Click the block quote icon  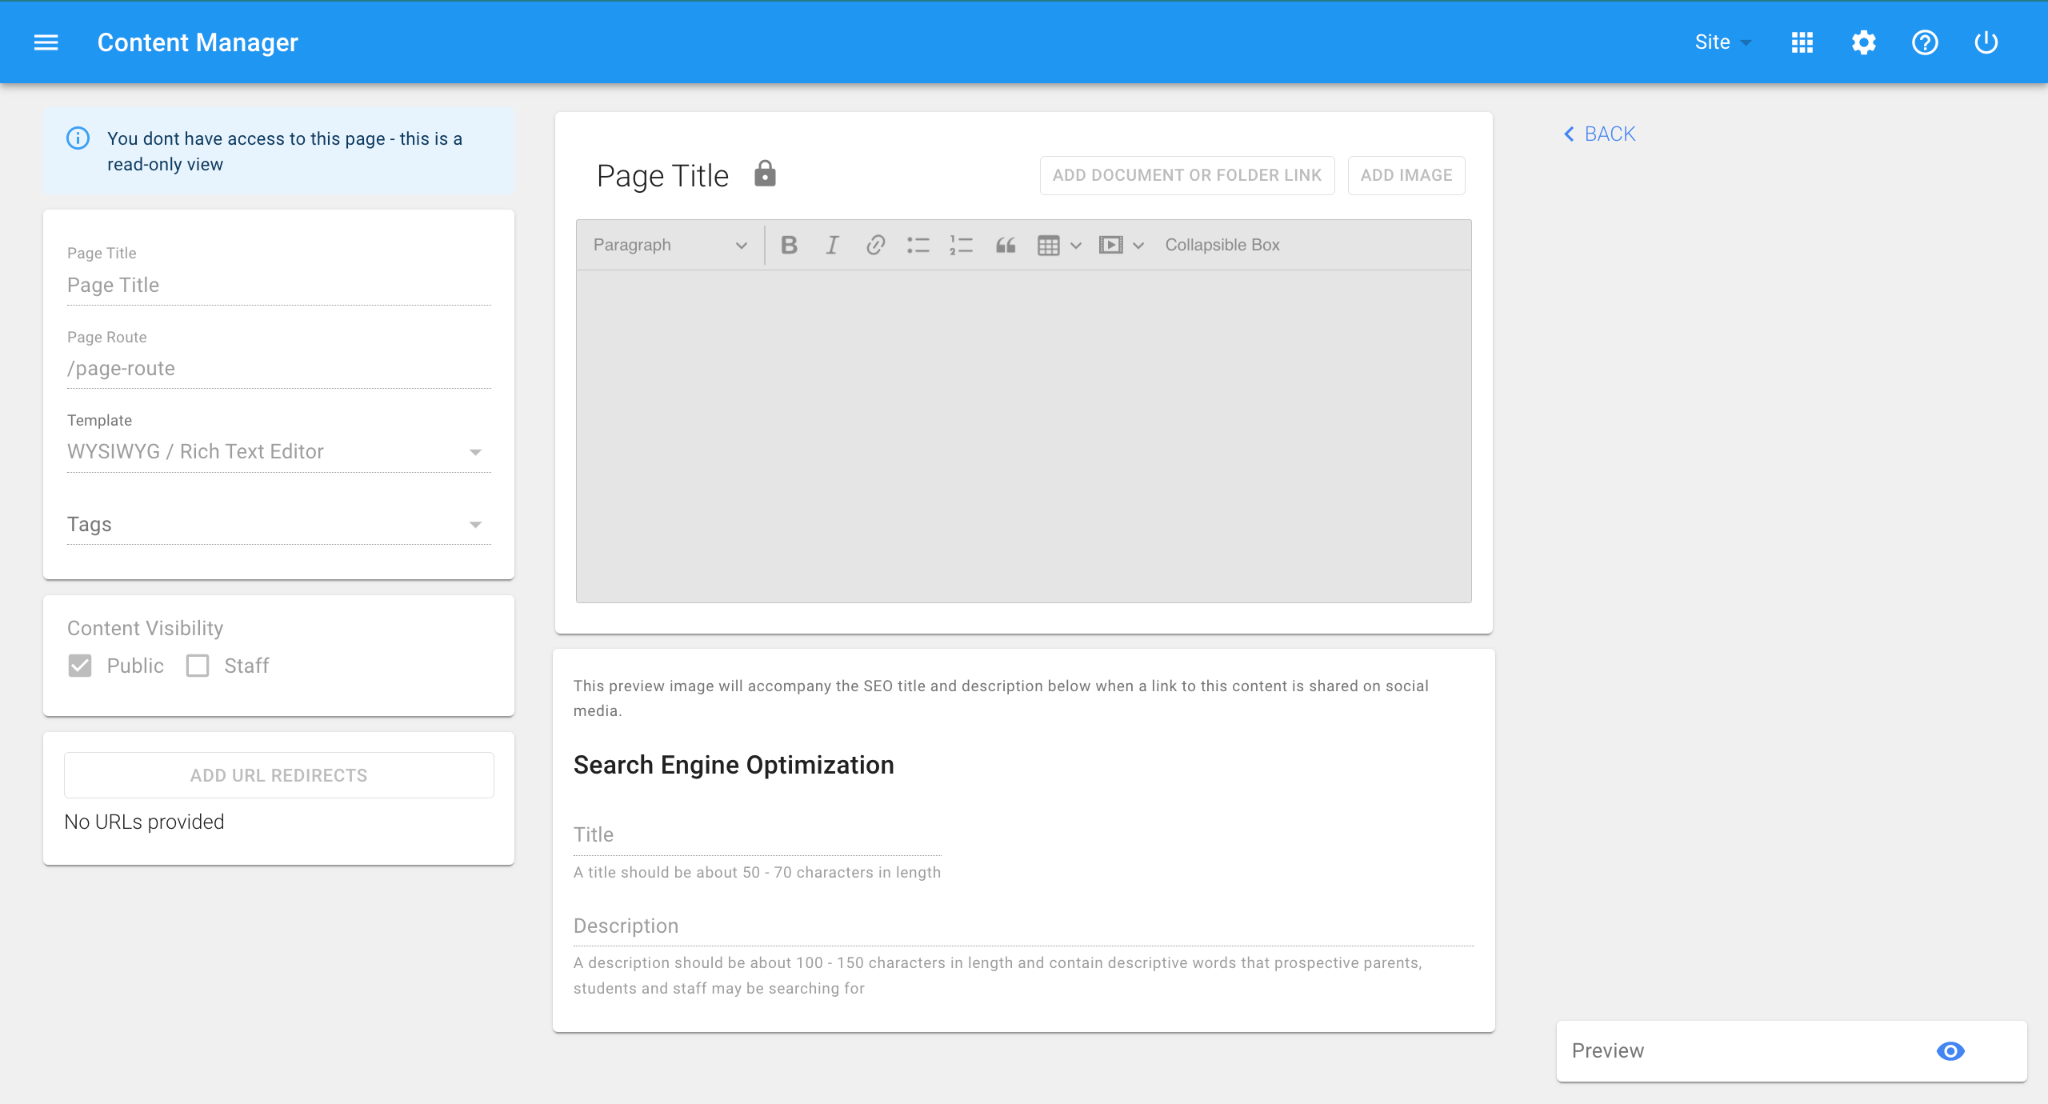click(x=1005, y=245)
